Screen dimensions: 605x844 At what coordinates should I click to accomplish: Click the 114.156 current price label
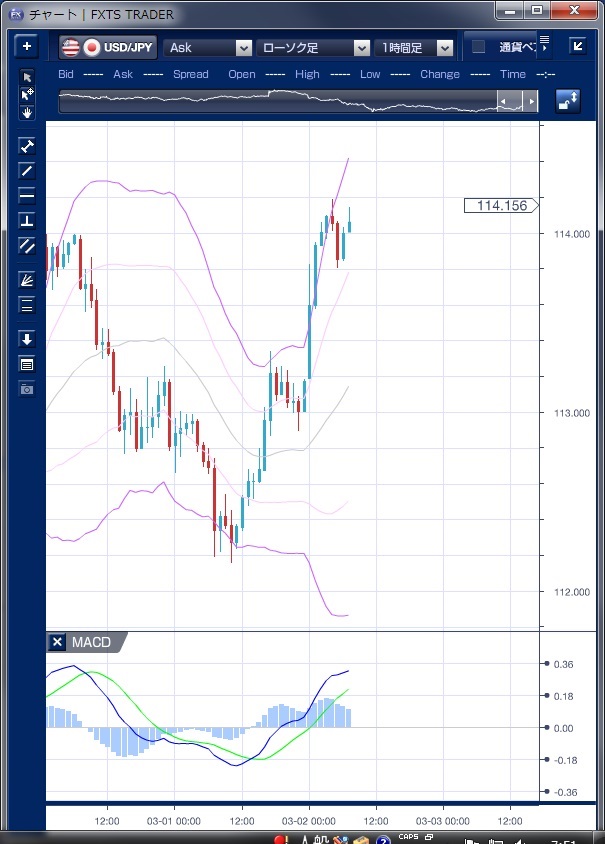[x=500, y=205]
